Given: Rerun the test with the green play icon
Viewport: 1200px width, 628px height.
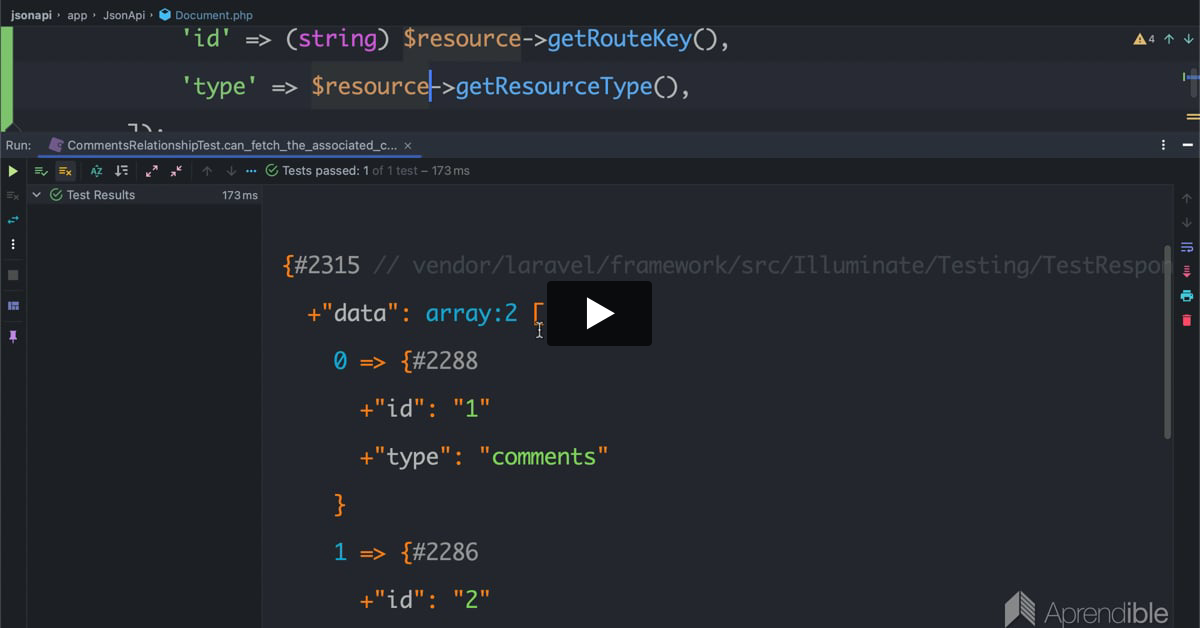Looking at the screenshot, I should point(13,171).
